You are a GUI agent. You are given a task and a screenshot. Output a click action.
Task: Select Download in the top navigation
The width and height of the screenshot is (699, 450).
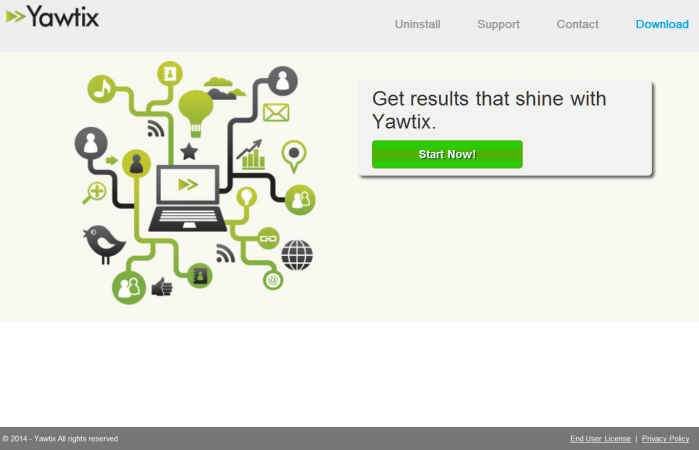[661, 24]
